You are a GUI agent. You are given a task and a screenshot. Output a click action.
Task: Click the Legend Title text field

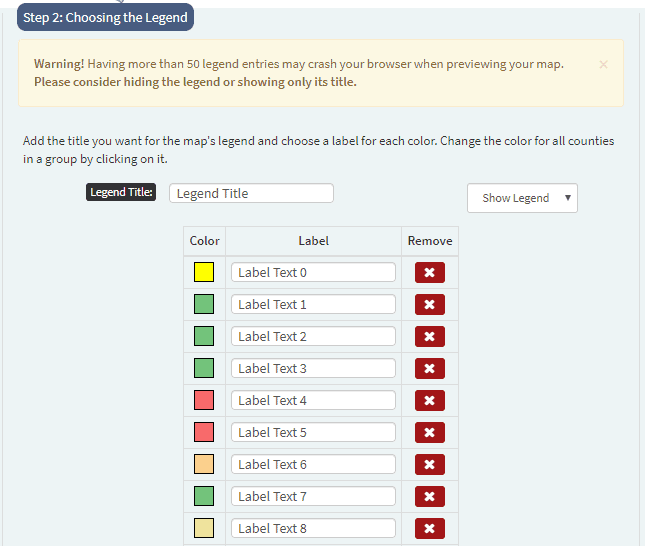pyautogui.click(x=251, y=193)
